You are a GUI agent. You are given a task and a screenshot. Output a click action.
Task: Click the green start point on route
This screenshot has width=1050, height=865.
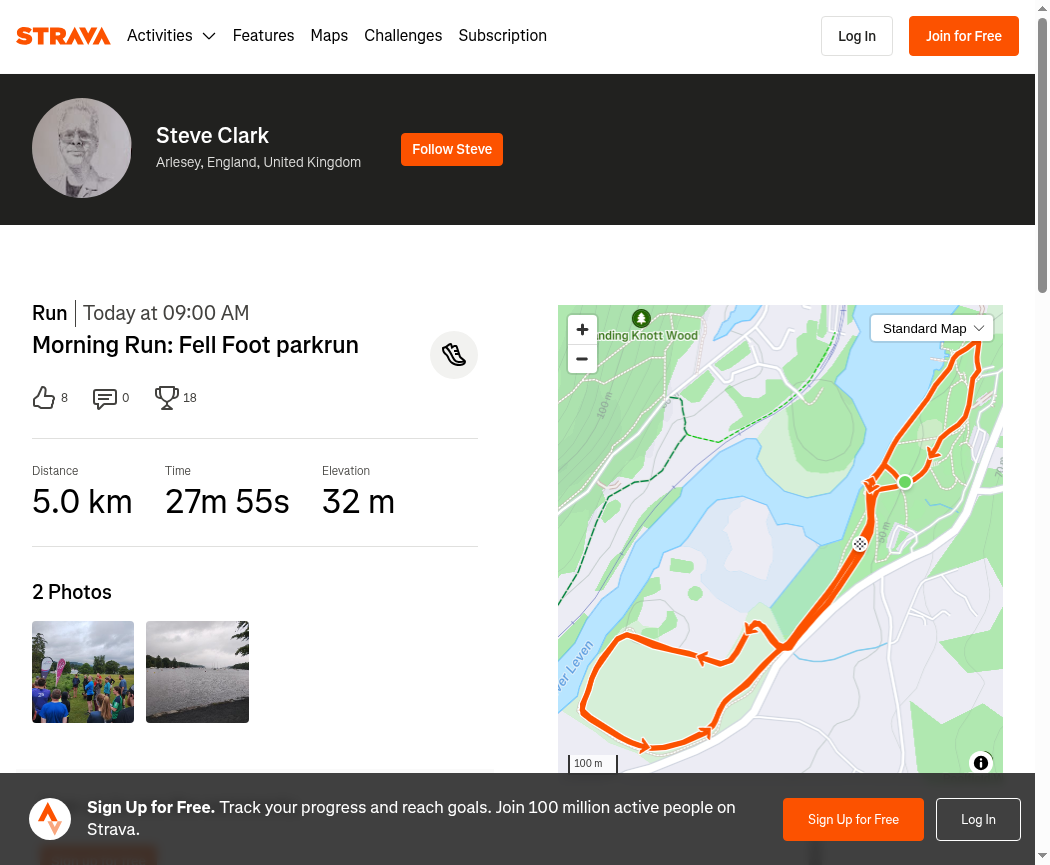(905, 481)
